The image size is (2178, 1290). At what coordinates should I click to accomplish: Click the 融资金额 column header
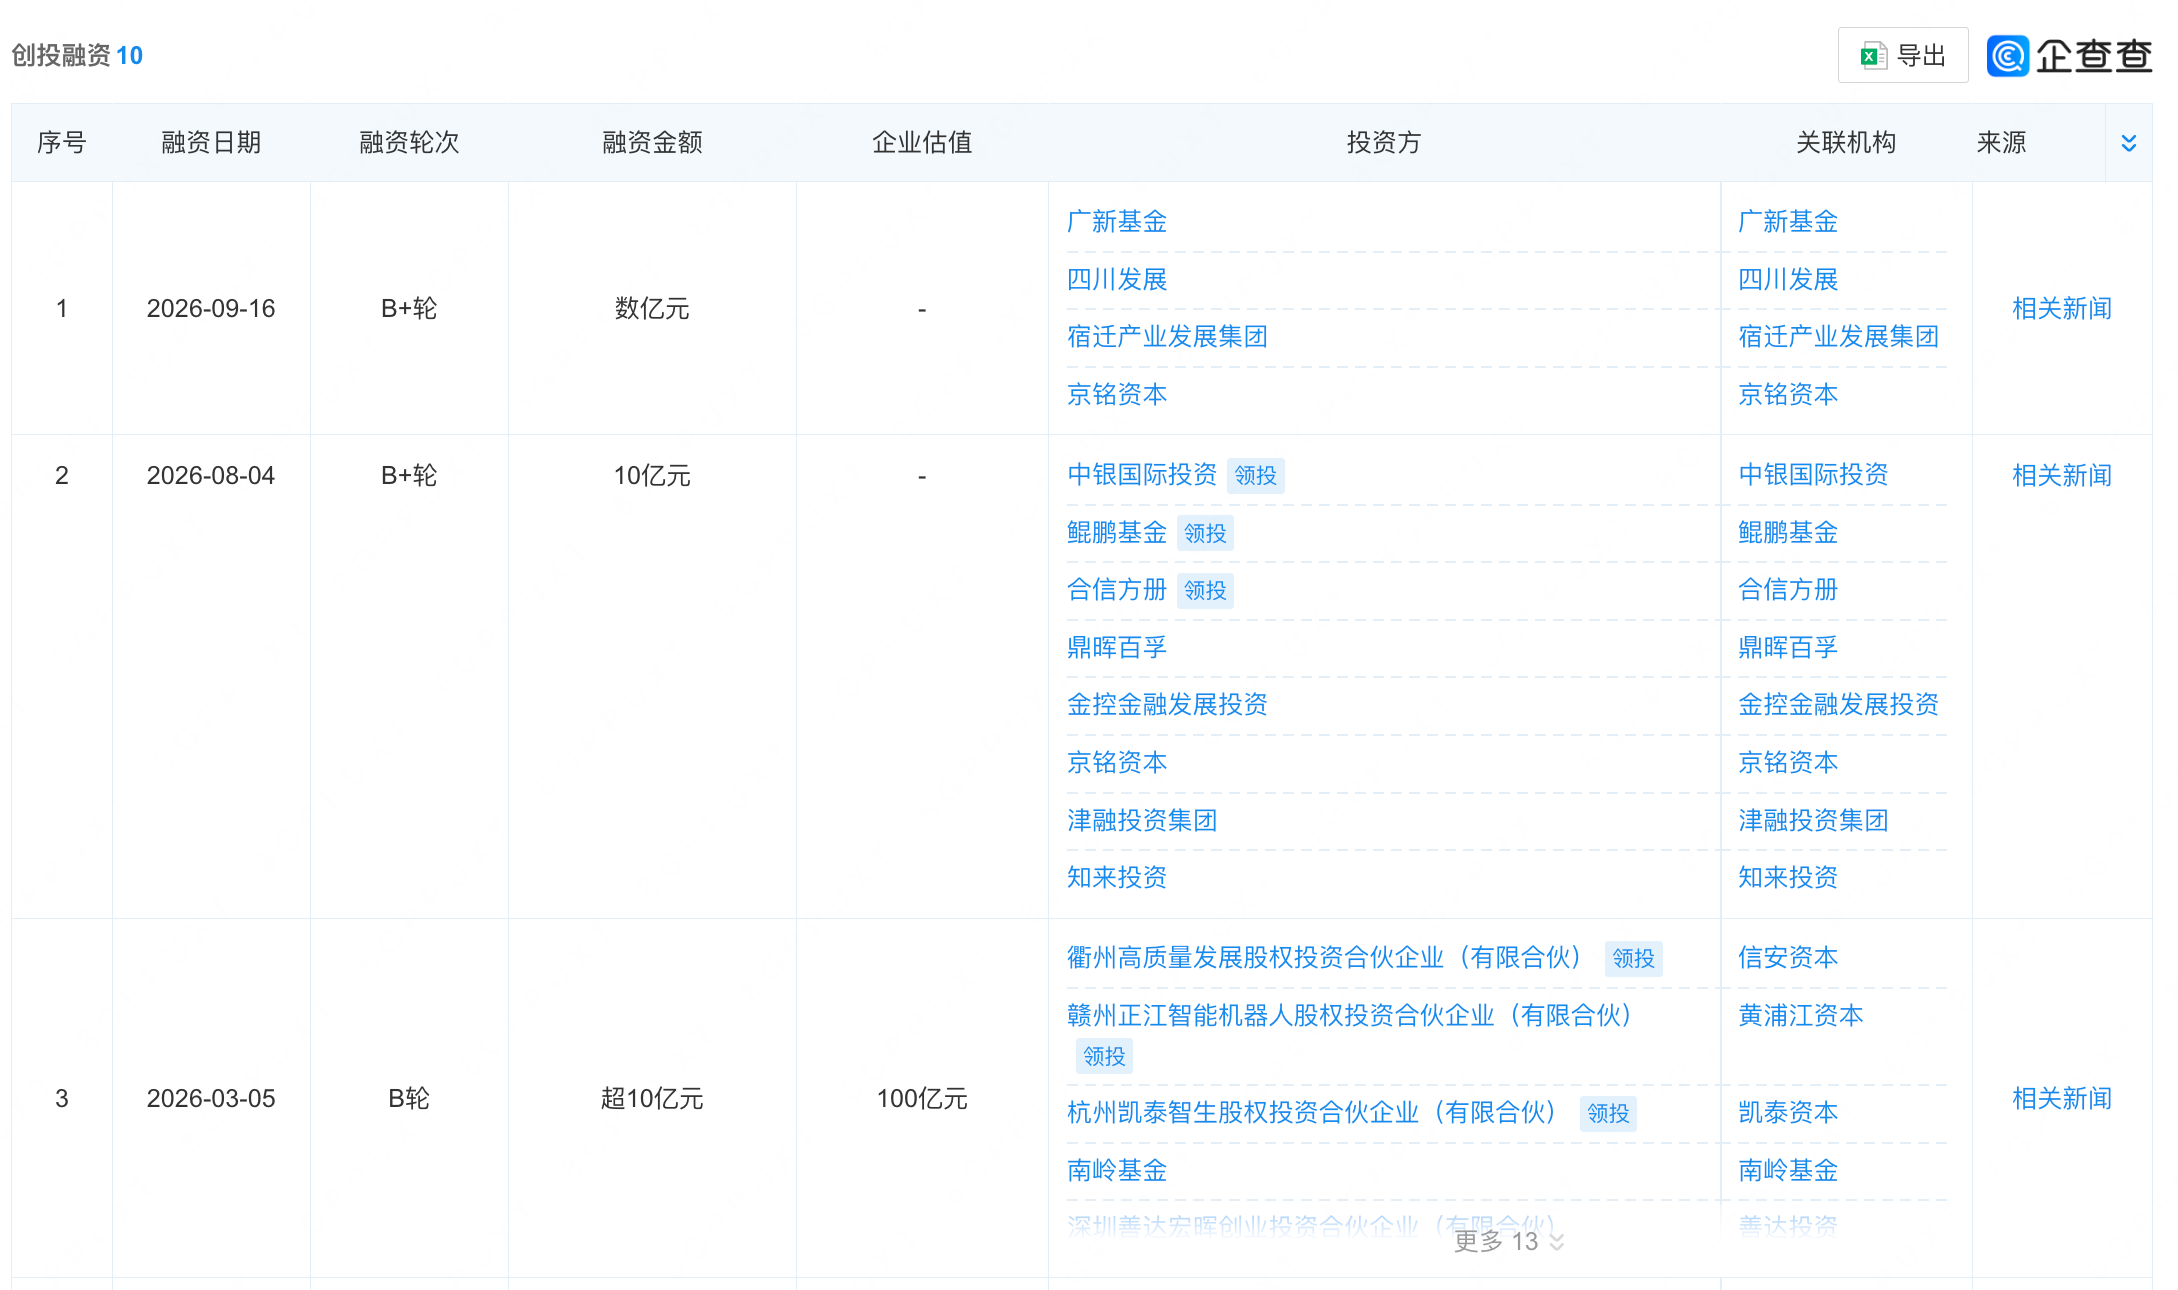(x=652, y=142)
